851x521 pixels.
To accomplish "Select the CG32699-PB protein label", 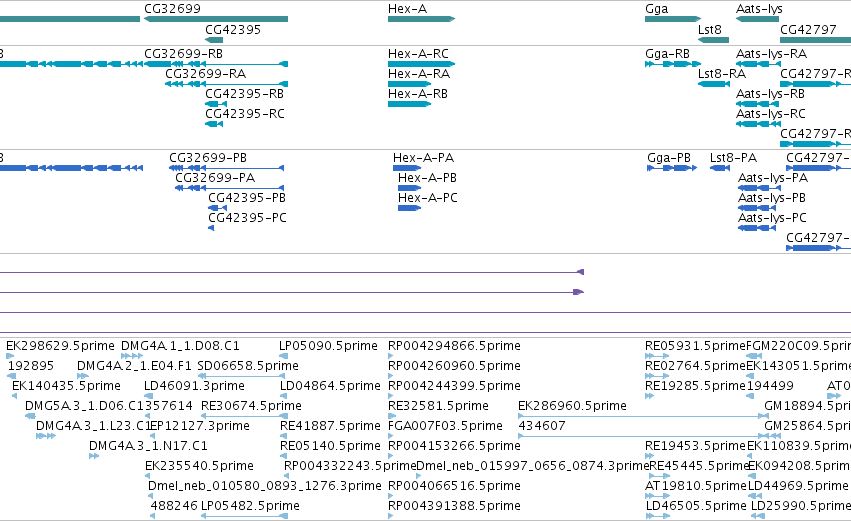I will click(208, 158).
